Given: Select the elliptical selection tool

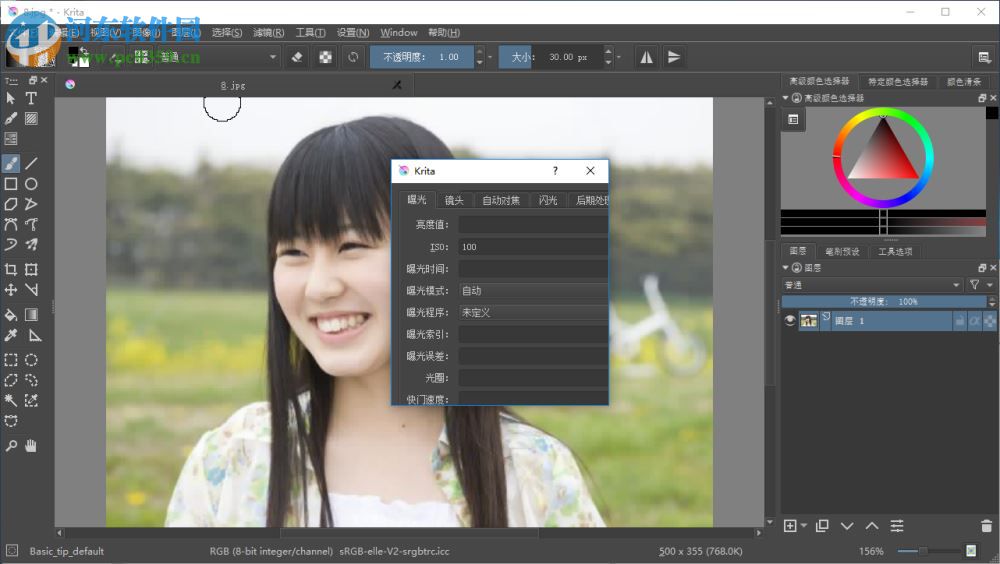Looking at the screenshot, I should [x=31, y=360].
